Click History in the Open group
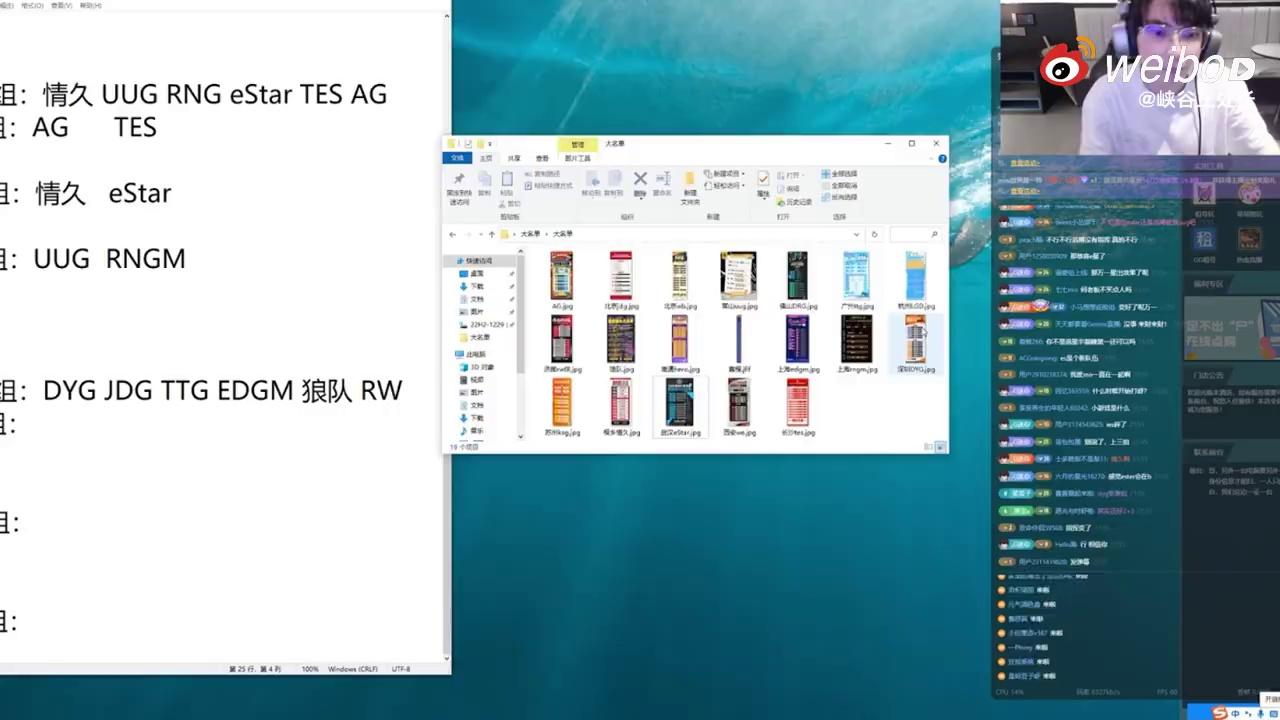The height and width of the screenshot is (720, 1280). coord(795,201)
